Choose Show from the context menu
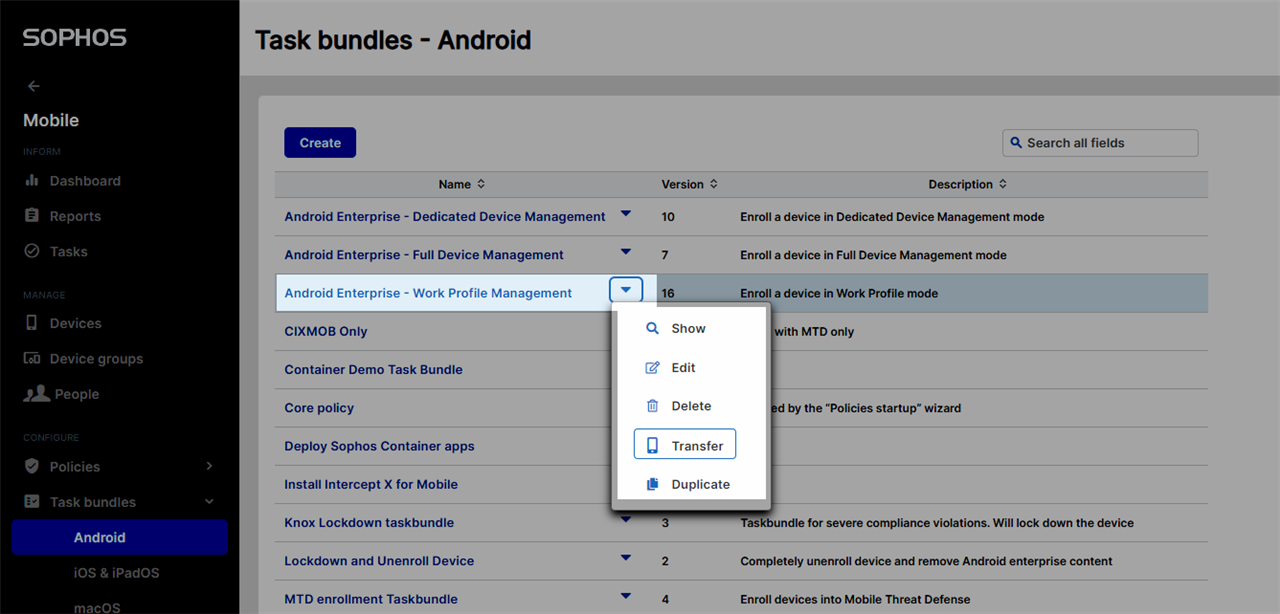The image size is (1280, 614). click(x=688, y=328)
